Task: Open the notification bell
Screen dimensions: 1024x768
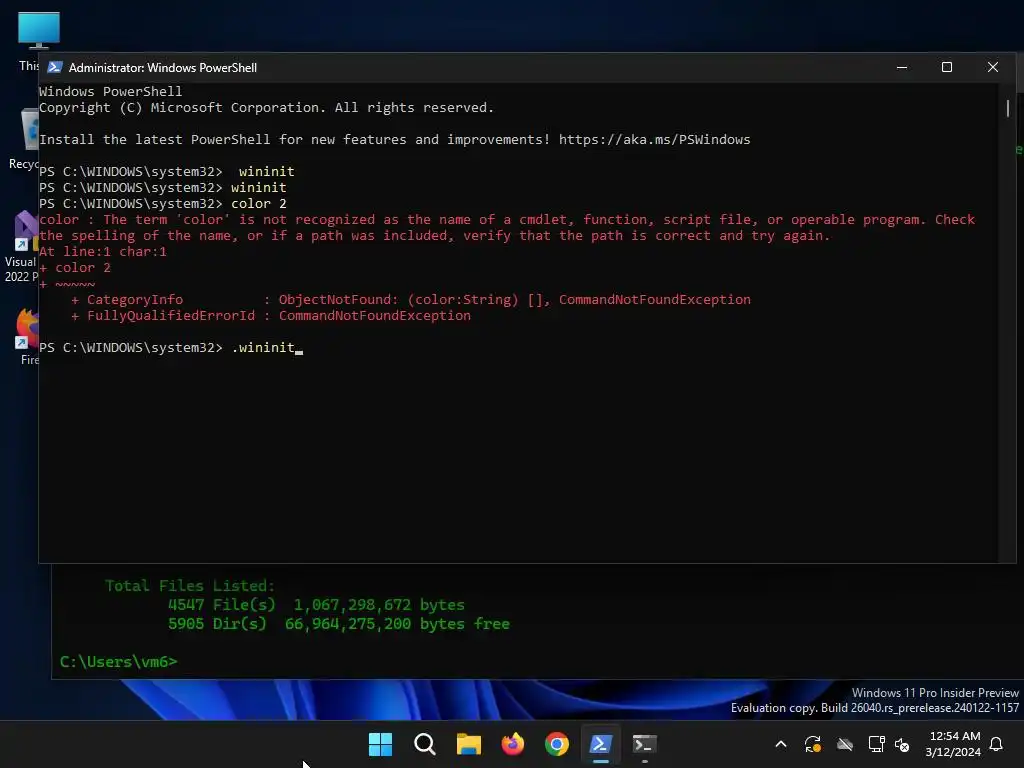Action: click(x=997, y=744)
